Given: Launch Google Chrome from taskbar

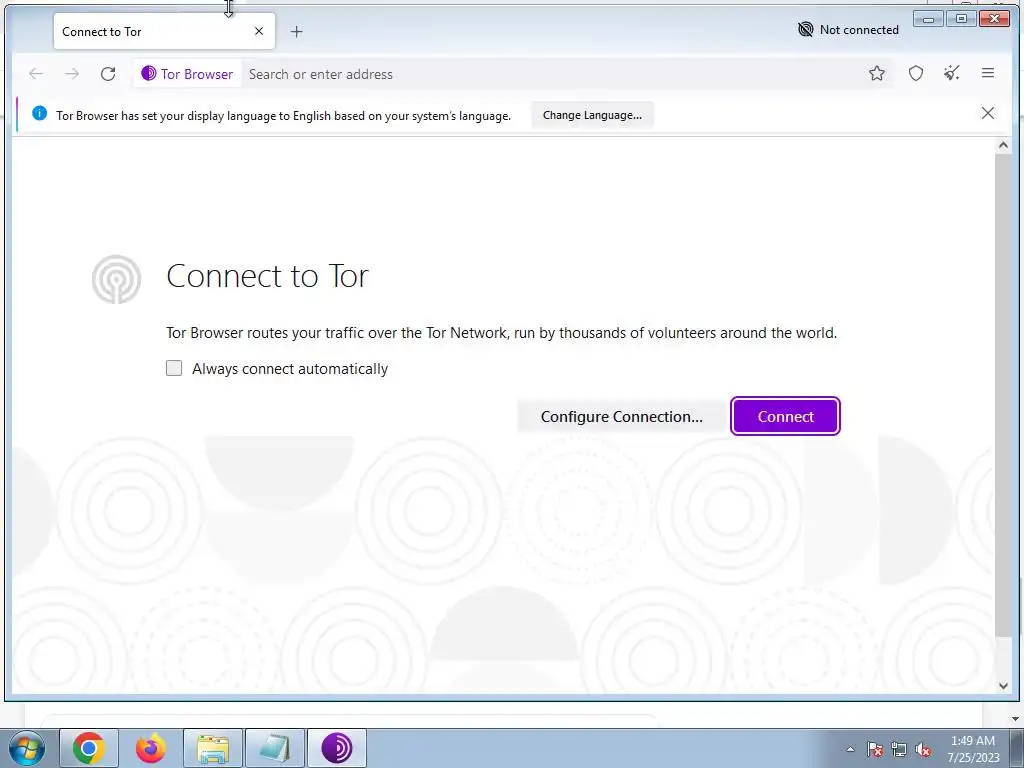Looking at the screenshot, I should (x=89, y=748).
